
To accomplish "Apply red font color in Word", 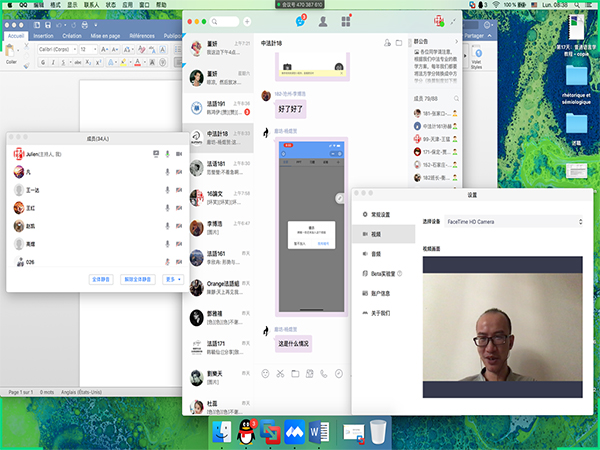I will tap(138, 62).
